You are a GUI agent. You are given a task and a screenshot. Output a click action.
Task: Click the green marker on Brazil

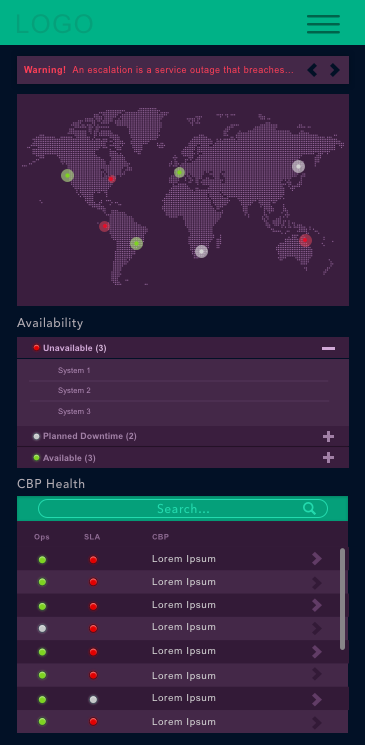(x=136, y=243)
